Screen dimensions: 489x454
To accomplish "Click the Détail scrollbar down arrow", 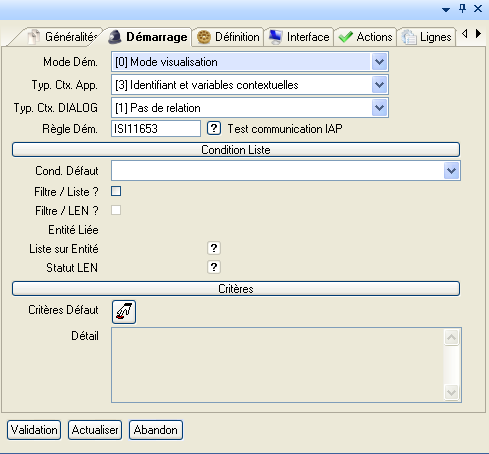I will point(452,392).
